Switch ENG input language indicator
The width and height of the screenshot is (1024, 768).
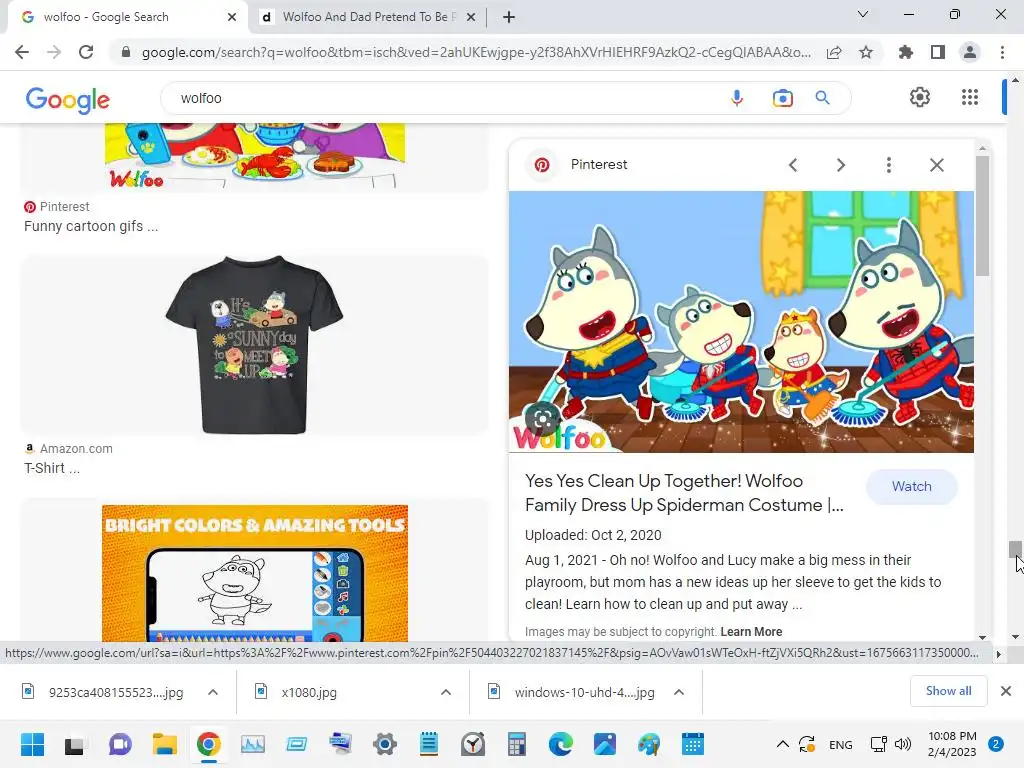coord(840,744)
